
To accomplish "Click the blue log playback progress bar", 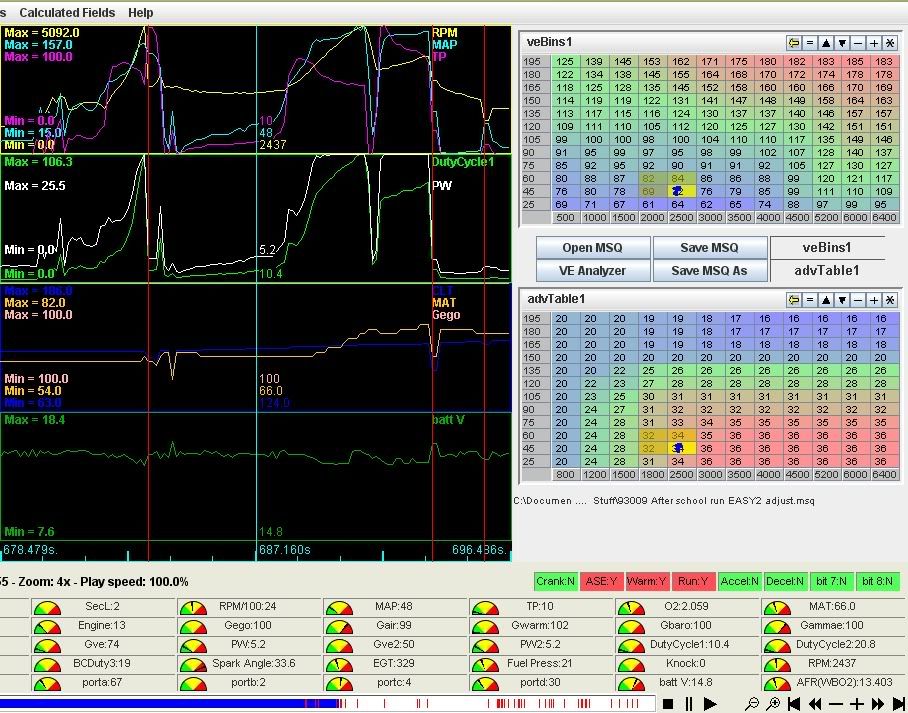I will click(170, 704).
